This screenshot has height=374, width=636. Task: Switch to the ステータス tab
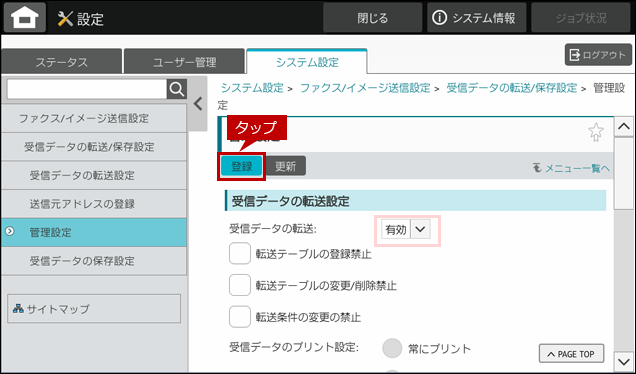point(62,62)
